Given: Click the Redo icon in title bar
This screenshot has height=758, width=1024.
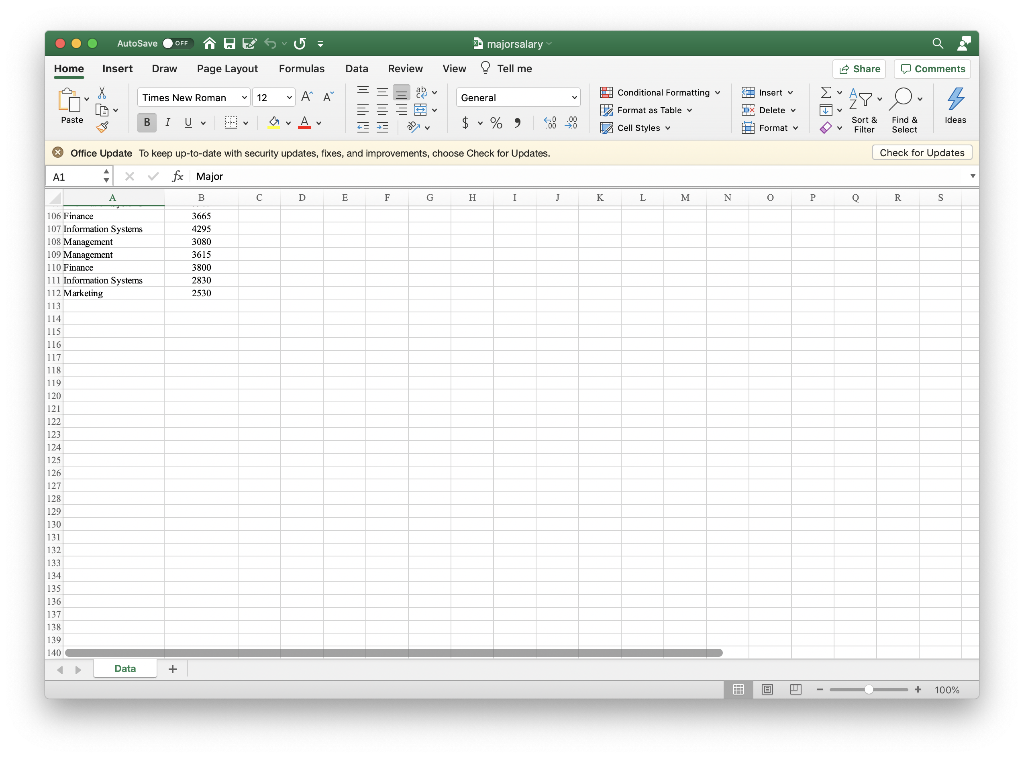Looking at the screenshot, I should pos(300,43).
